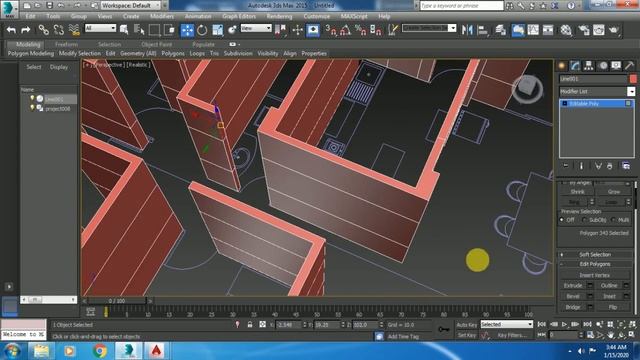
Task: Toggle the Percent Snap icon
Action: (x=360, y=30)
